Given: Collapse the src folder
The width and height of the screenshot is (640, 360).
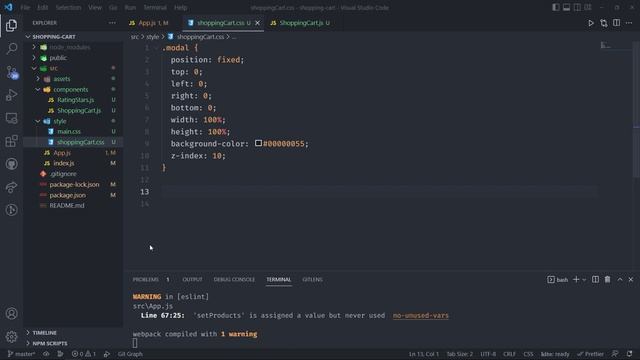Looking at the screenshot, I should click(35, 69).
